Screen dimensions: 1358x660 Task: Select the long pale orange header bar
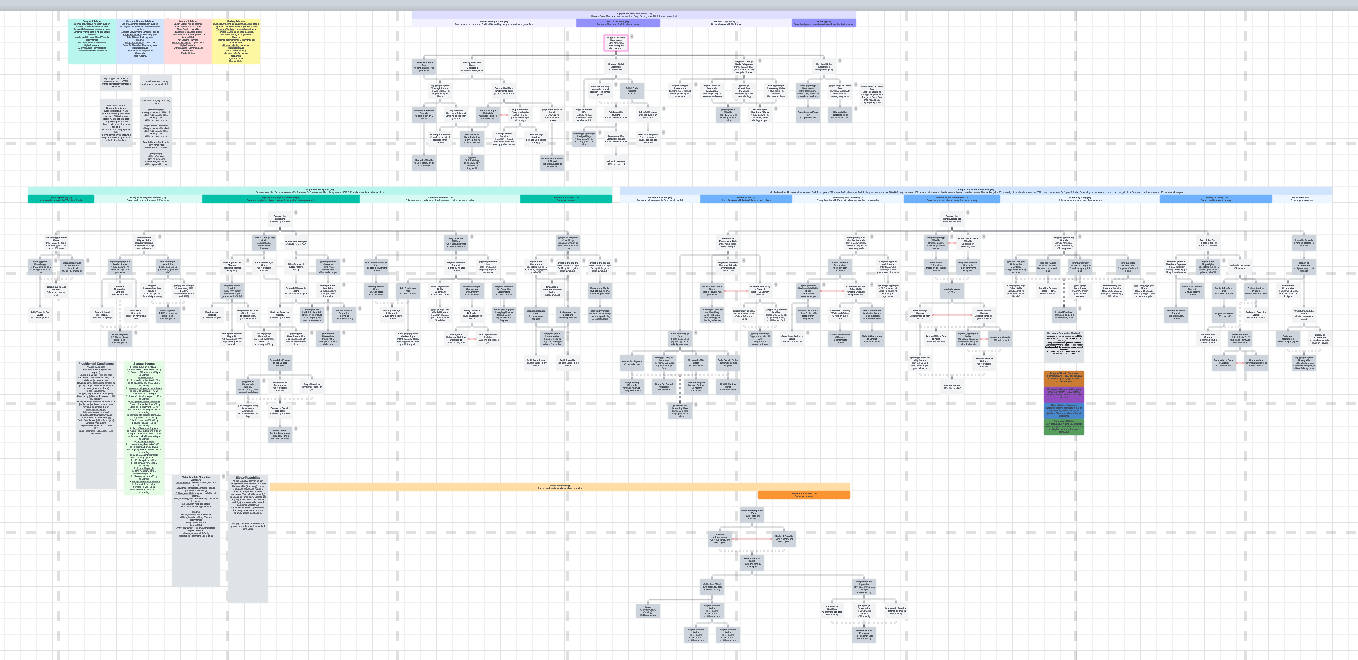coord(560,487)
